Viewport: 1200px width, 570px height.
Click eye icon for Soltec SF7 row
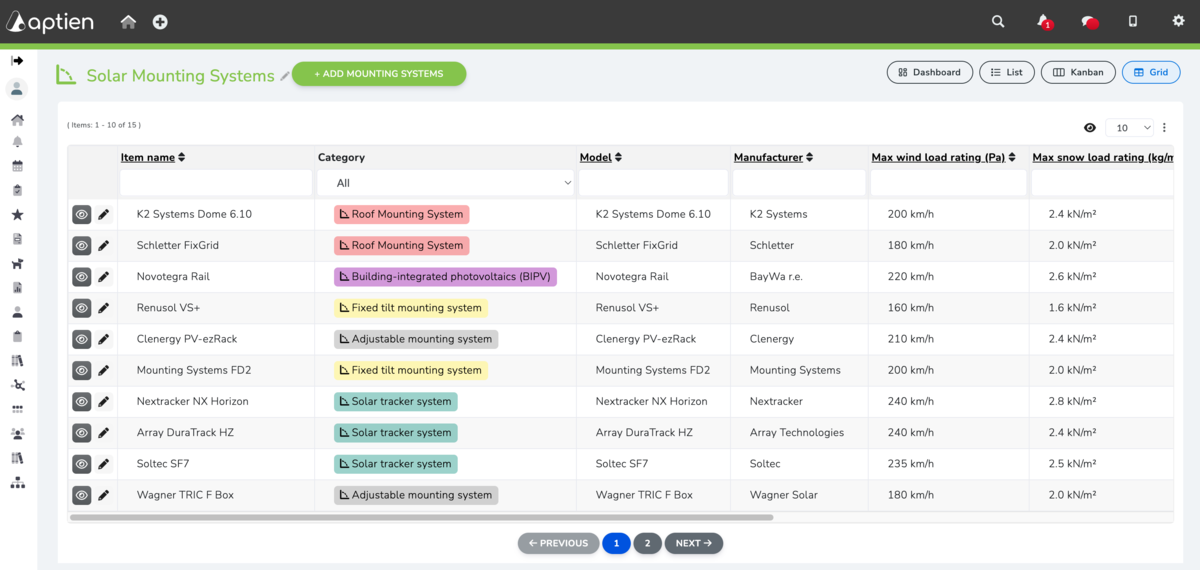pyautogui.click(x=82, y=464)
